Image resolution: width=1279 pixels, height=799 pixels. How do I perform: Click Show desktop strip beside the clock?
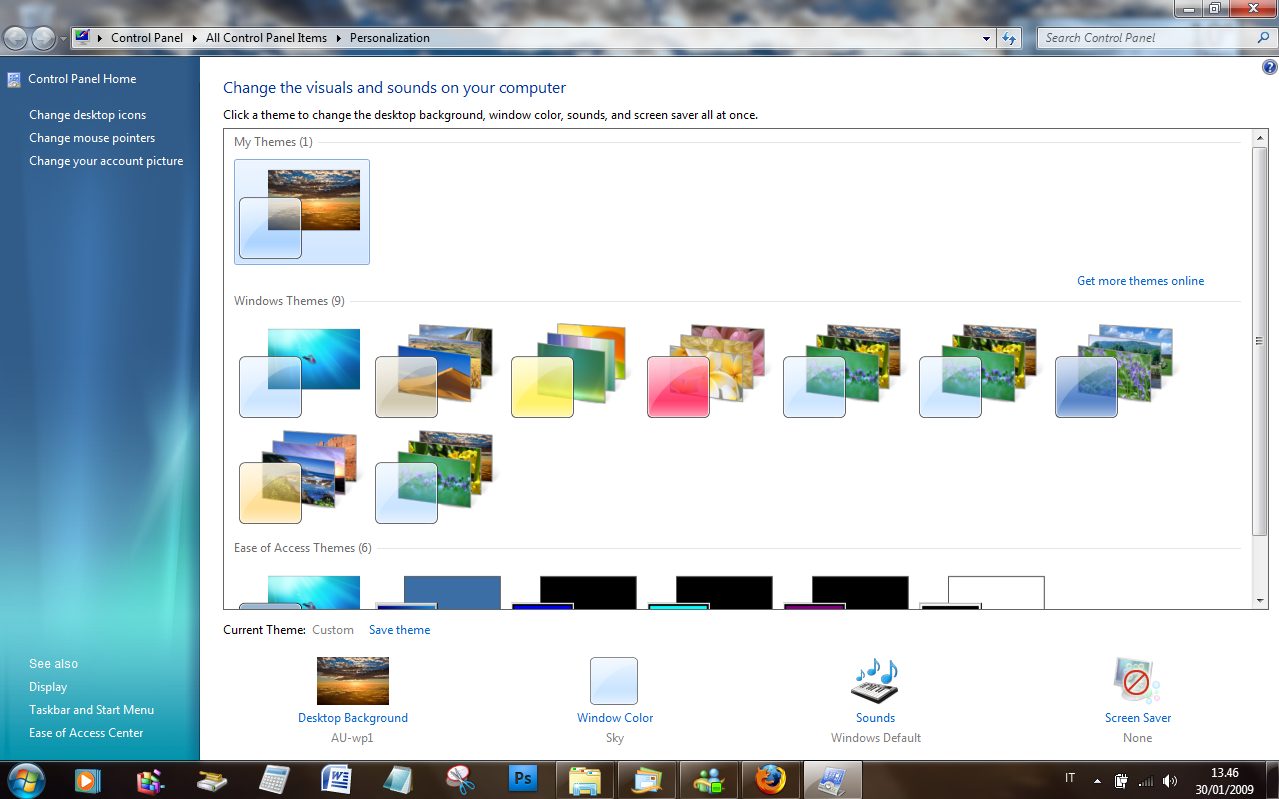coord(1271,780)
